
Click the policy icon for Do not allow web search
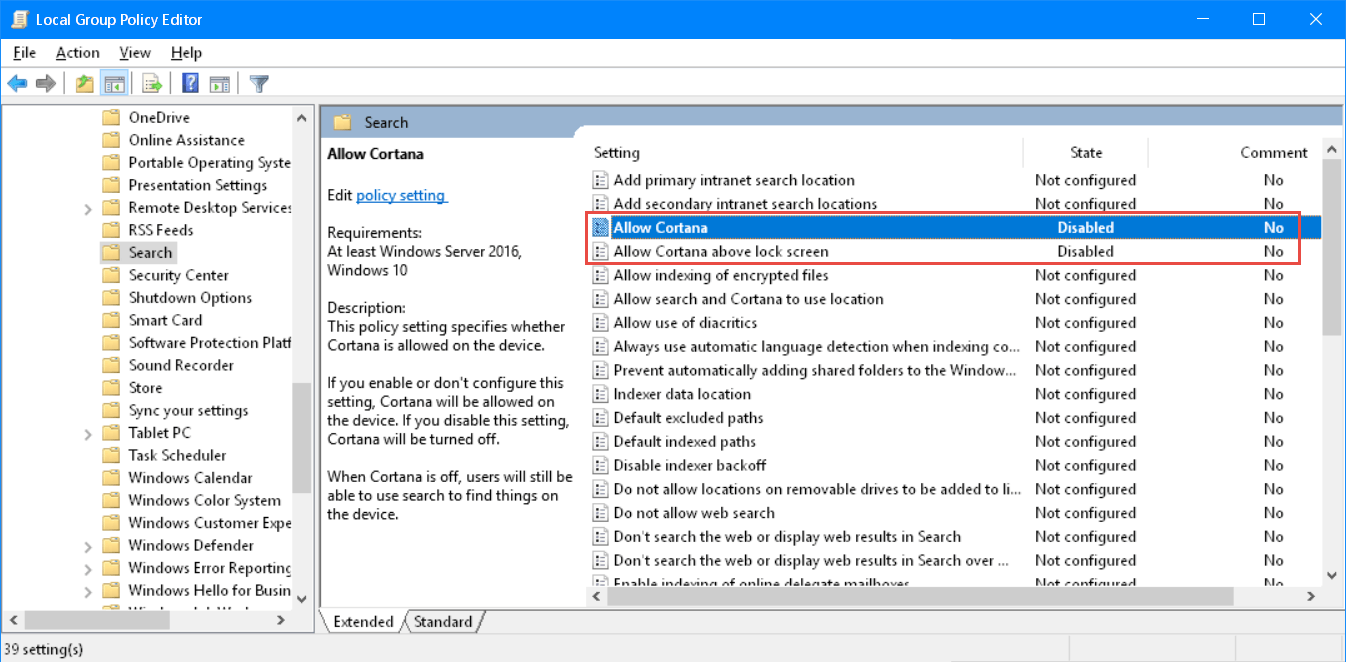[601, 513]
